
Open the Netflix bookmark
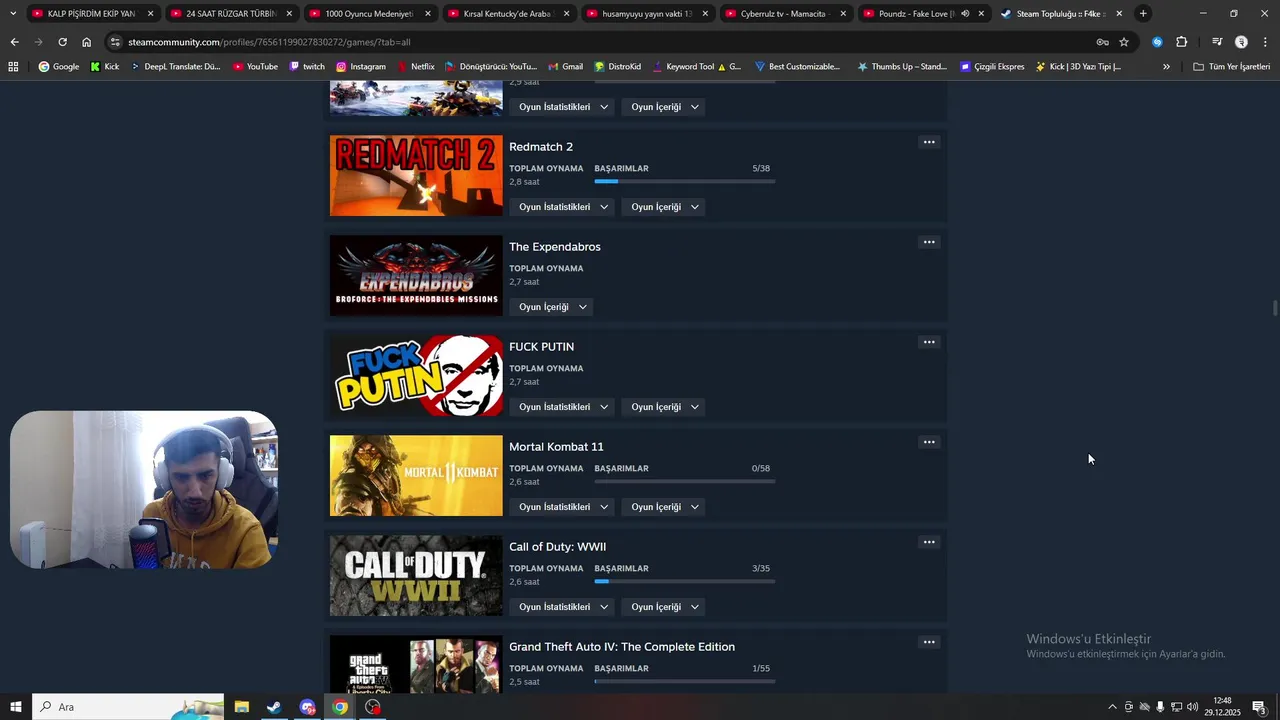tap(415, 67)
